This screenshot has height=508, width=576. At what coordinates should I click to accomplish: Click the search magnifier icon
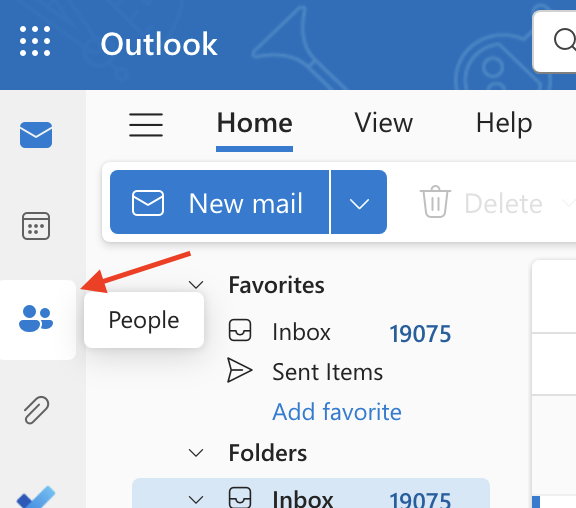(x=564, y=40)
